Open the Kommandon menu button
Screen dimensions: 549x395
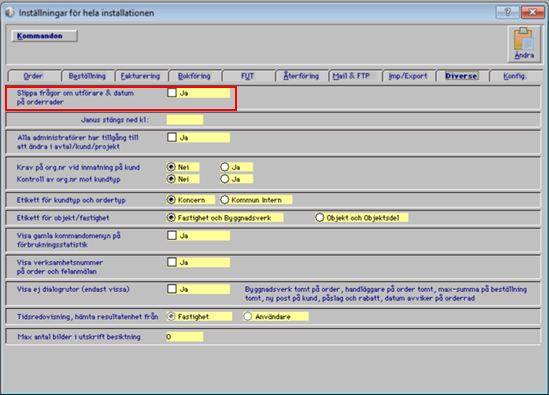click(x=44, y=36)
